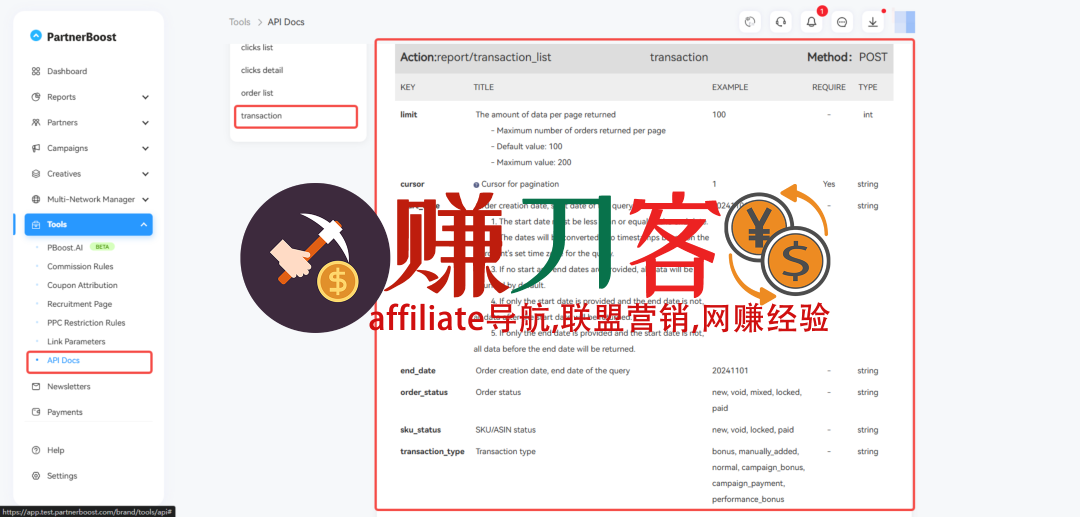The image size is (1080, 517).
Task: Select transaction in the API list
Action: pos(262,116)
